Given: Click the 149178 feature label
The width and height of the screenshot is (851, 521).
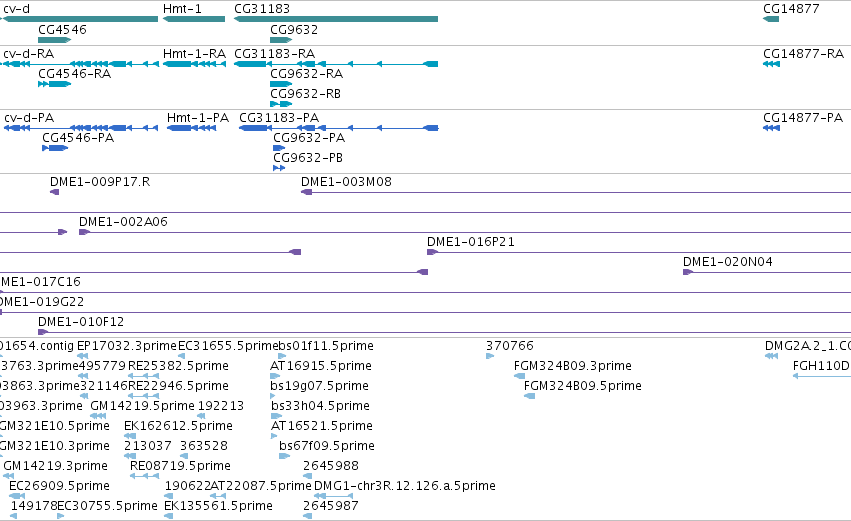Looking at the screenshot, I should pos(34,506).
